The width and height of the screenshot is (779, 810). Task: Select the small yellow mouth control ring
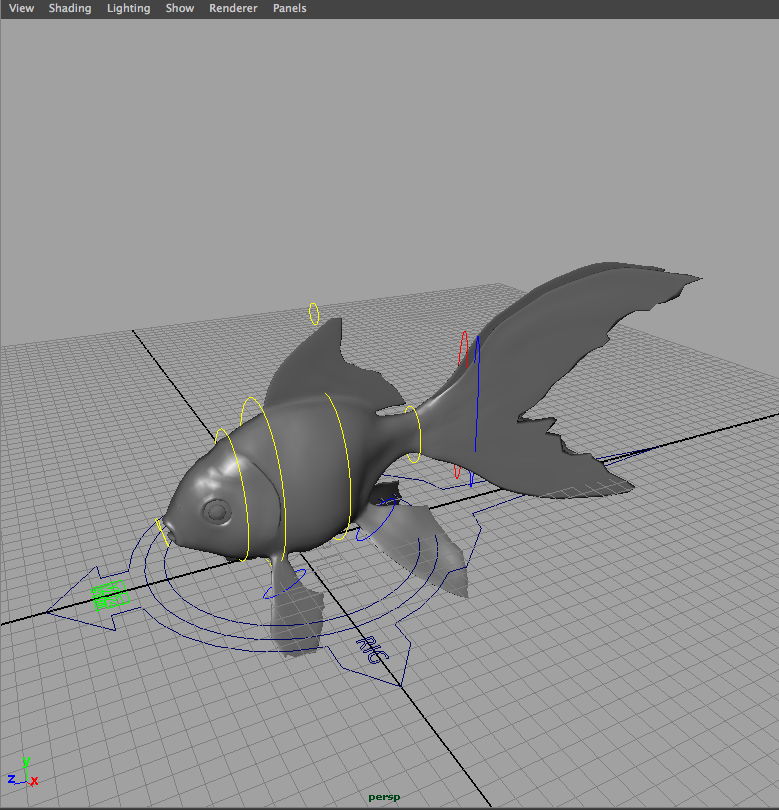coord(162,530)
